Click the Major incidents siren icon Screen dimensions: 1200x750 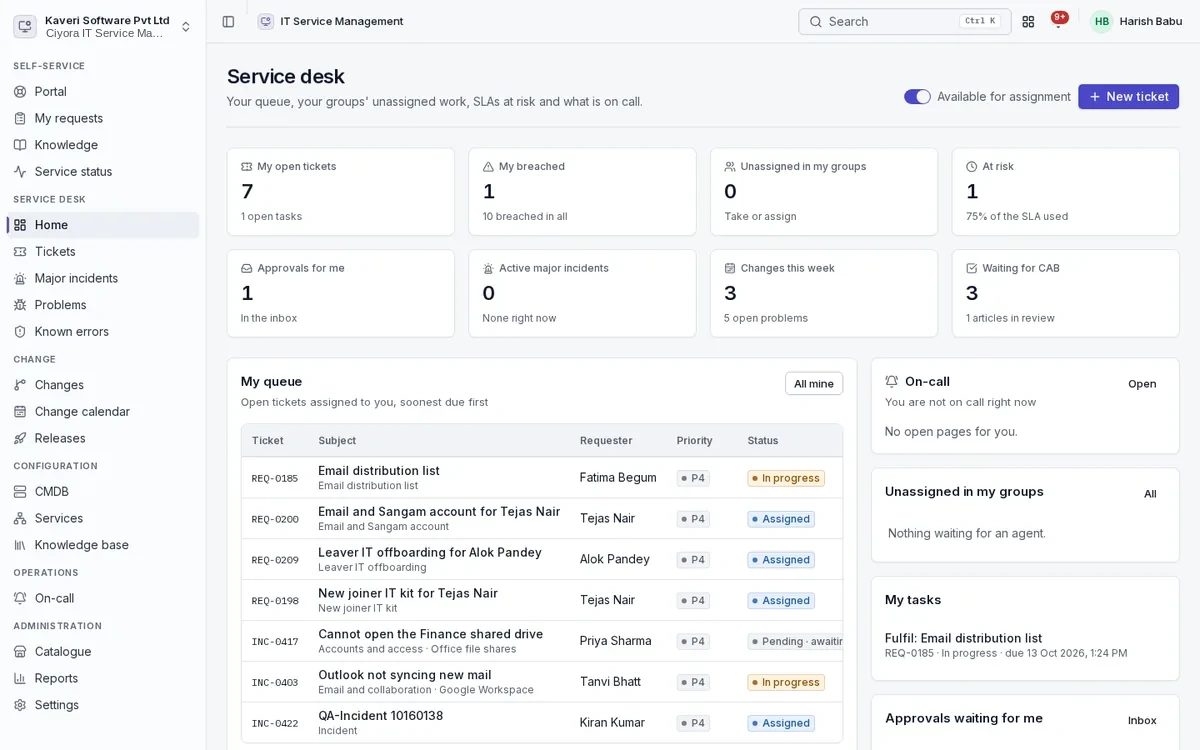point(20,278)
